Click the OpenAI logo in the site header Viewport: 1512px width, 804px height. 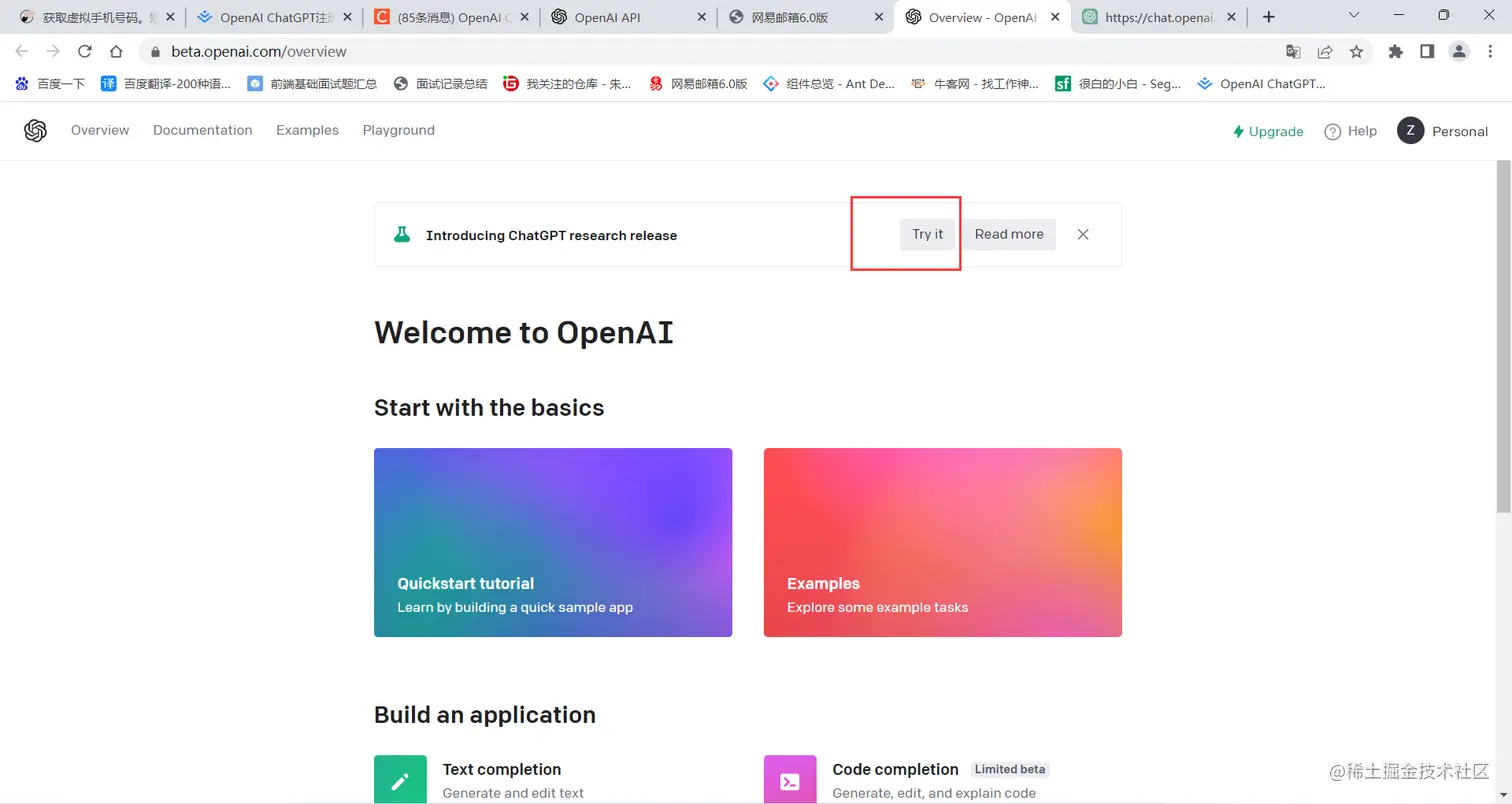35,131
